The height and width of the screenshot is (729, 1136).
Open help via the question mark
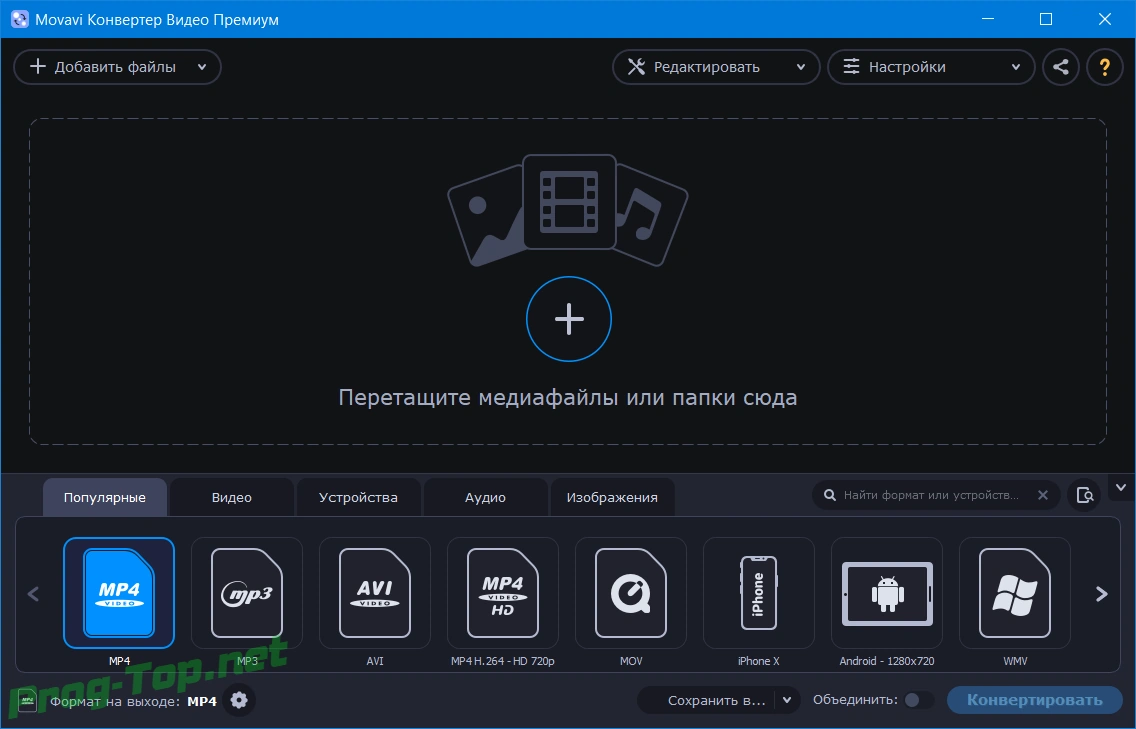coord(1105,67)
